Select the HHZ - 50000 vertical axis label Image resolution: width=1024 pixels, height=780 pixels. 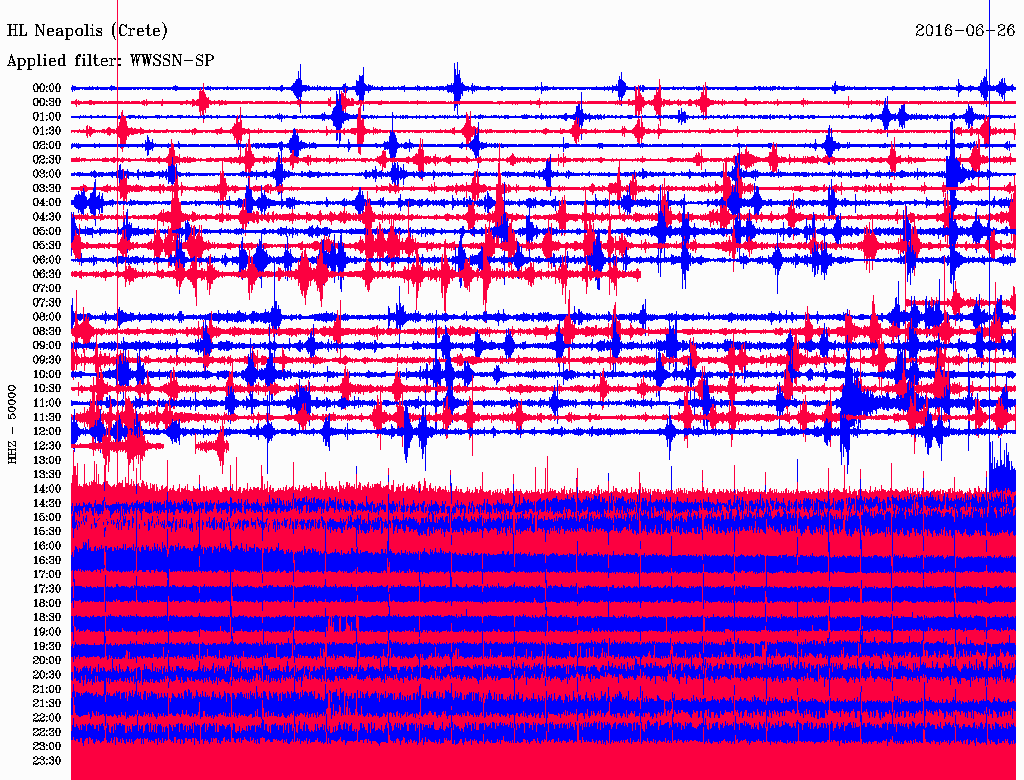click(x=13, y=423)
